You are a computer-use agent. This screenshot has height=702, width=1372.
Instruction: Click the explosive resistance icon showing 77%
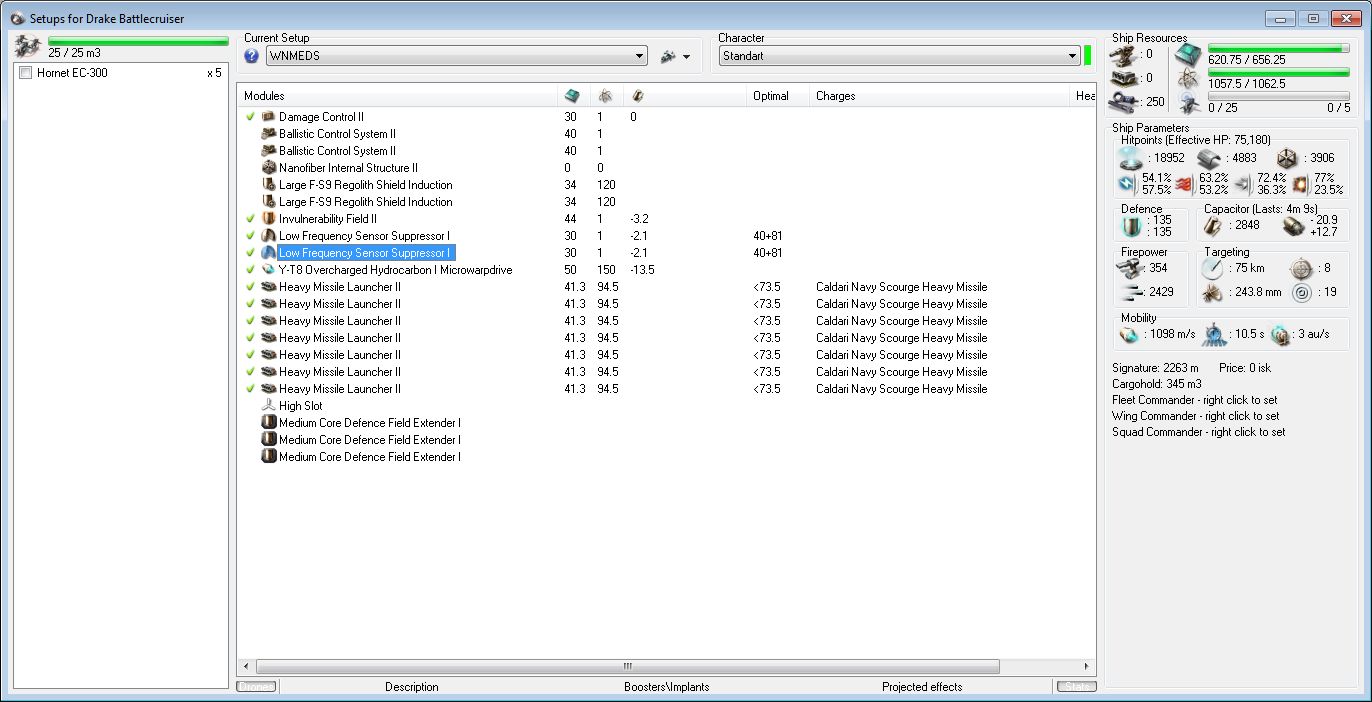tap(1302, 184)
